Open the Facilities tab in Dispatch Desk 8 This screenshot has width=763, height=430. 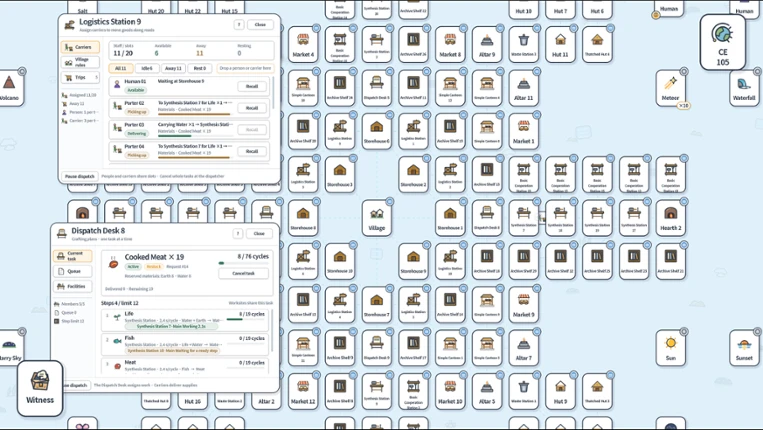tap(73, 287)
